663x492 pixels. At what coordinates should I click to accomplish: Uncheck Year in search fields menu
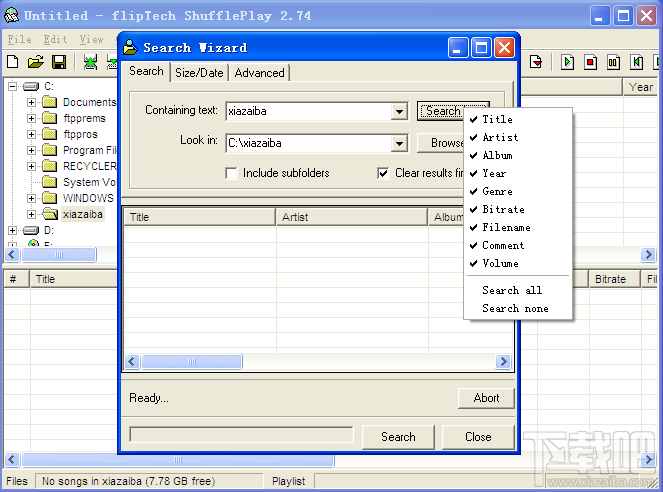(518, 173)
